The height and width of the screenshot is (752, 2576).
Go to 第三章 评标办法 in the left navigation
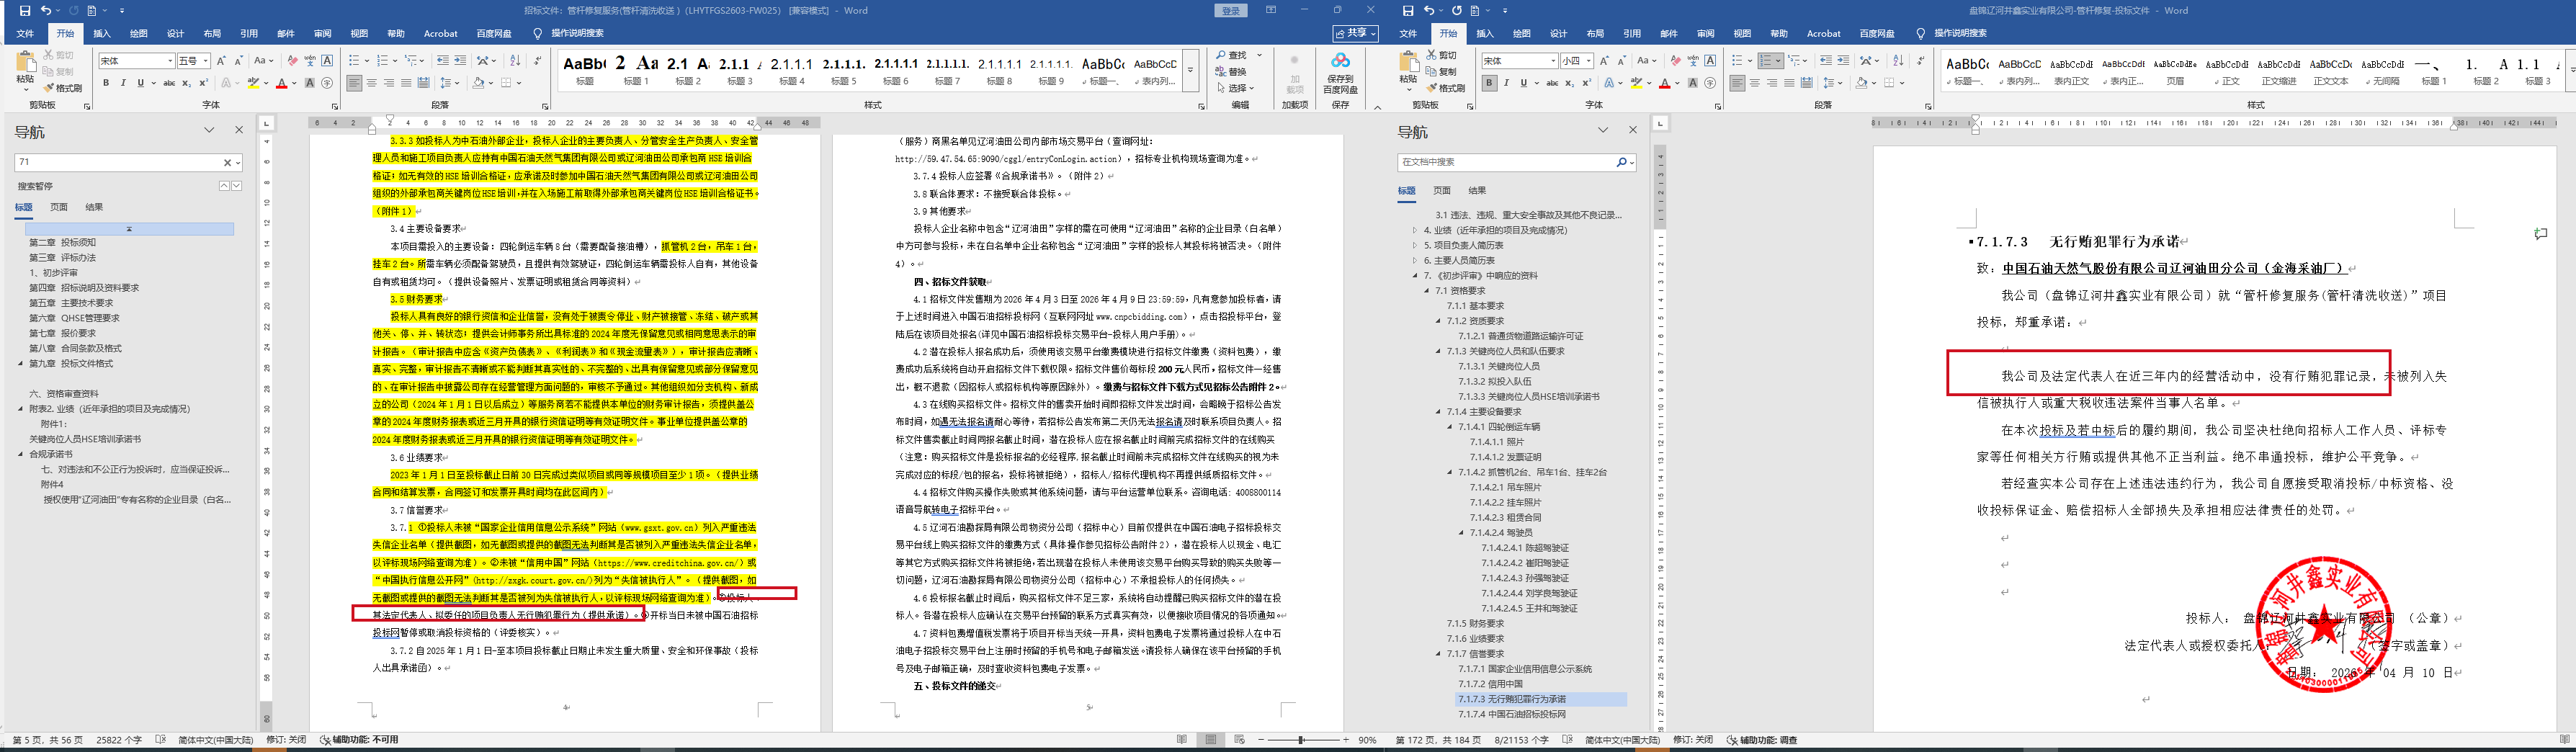[x=62, y=257]
